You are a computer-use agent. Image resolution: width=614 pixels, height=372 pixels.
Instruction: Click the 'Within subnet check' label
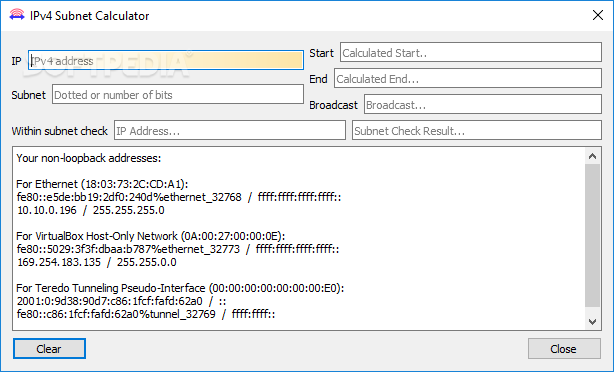(x=60, y=131)
